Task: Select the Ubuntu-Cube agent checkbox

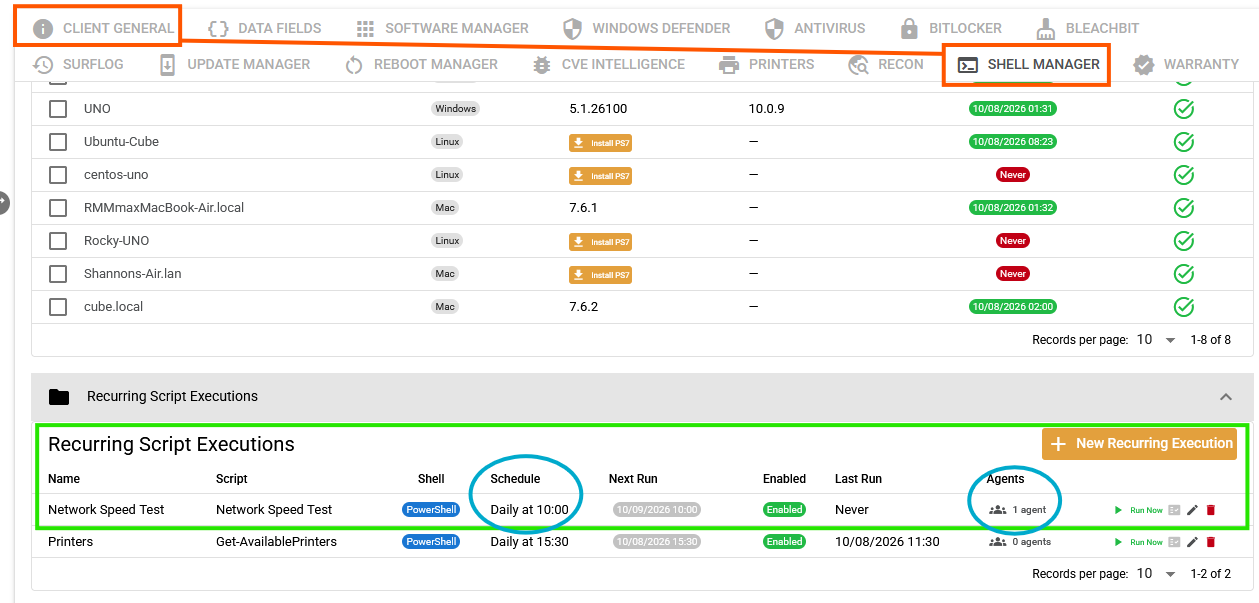Action: point(58,141)
